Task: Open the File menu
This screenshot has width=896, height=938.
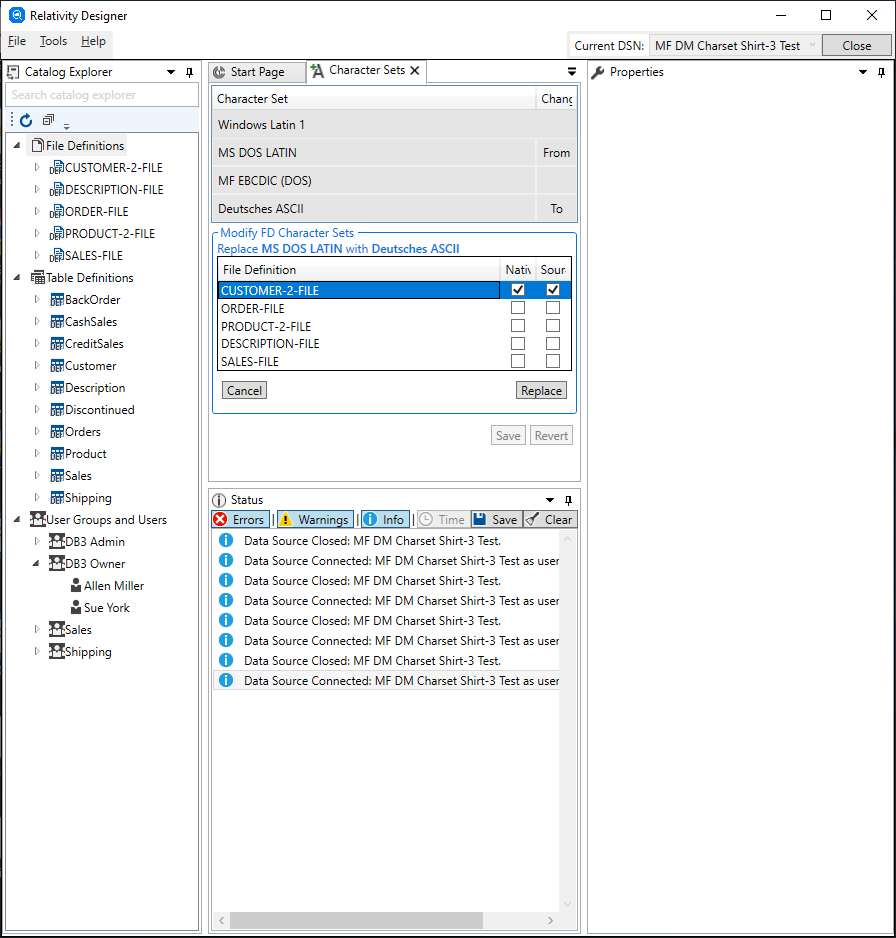Action: (x=17, y=41)
